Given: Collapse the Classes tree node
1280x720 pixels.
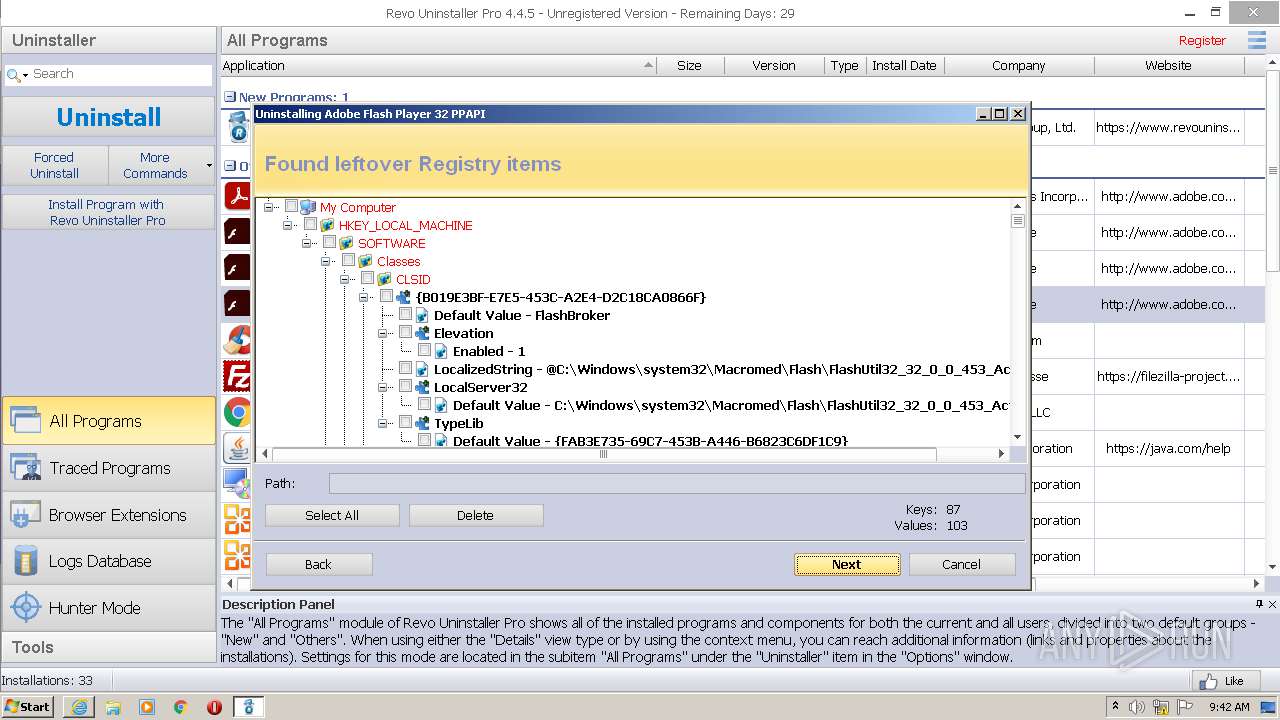Looking at the screenshot, I should [x=326, y=261].
